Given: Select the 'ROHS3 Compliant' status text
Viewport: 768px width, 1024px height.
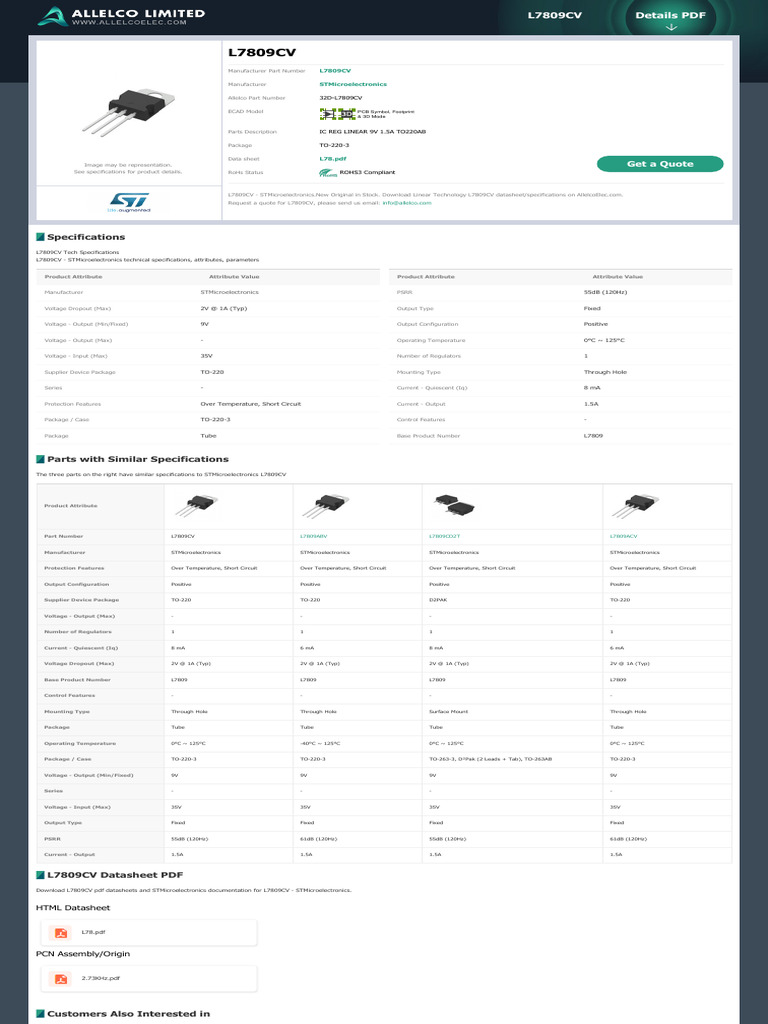Looking at the screenshot, I should (367, 172).
